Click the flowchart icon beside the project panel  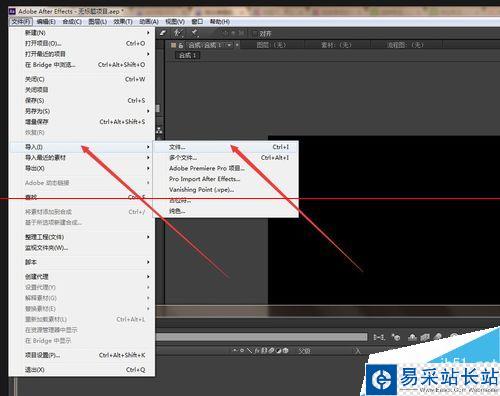[x=159, y=130]
